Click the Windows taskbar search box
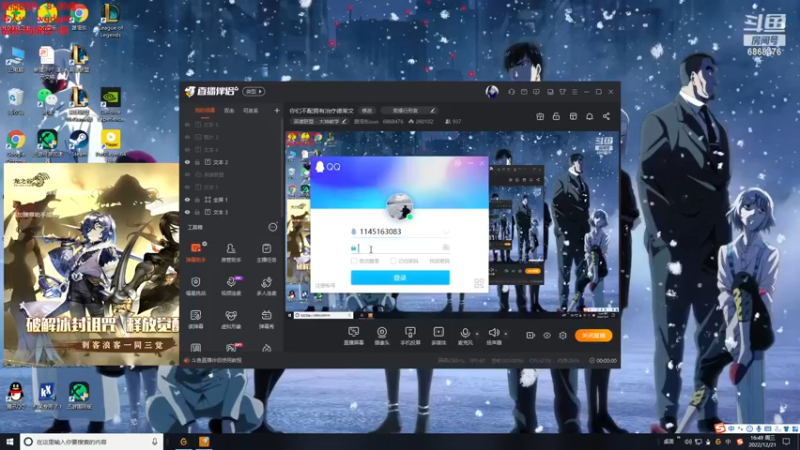 [92, 441]
